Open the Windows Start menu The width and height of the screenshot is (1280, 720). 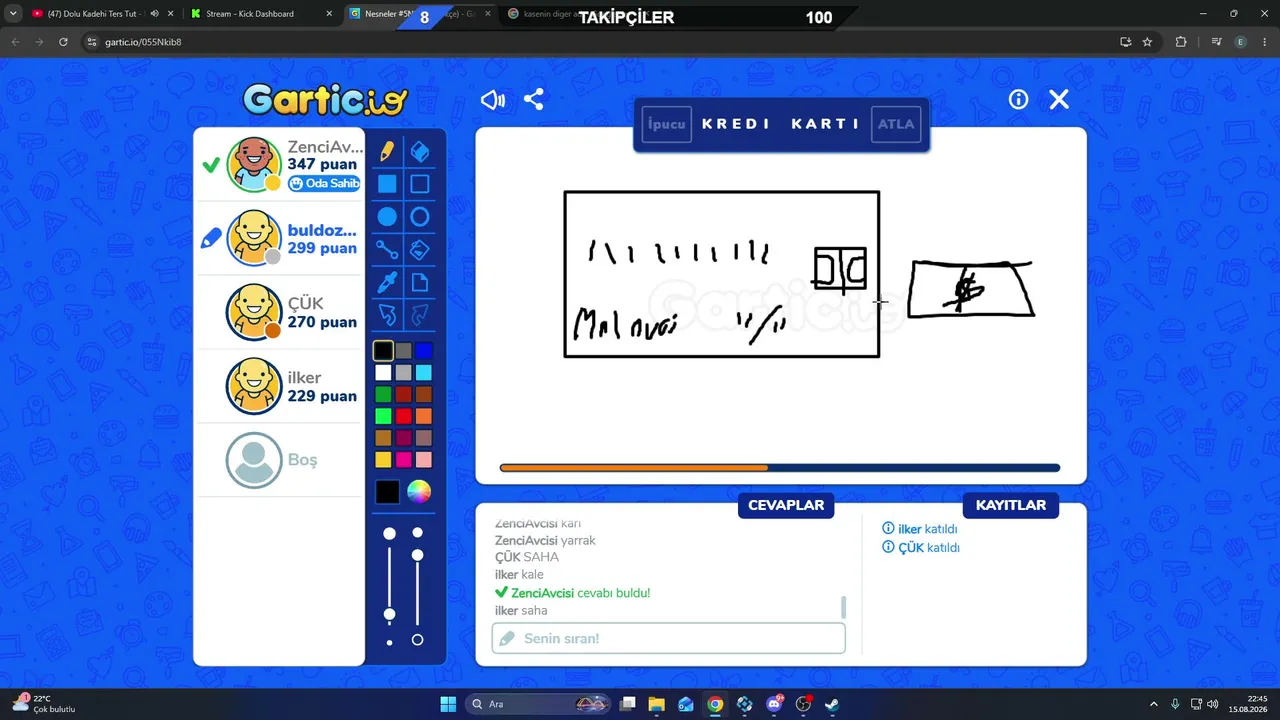(448, 704)
